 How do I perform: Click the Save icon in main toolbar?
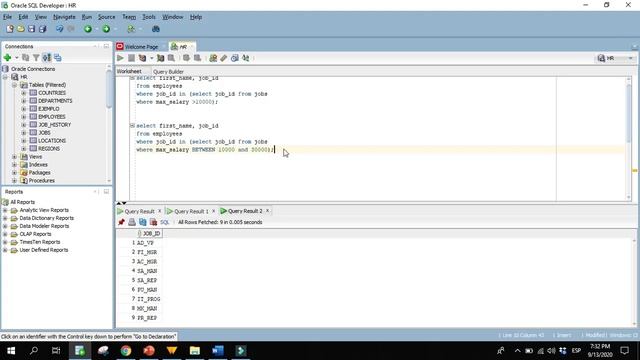[31, 29]
